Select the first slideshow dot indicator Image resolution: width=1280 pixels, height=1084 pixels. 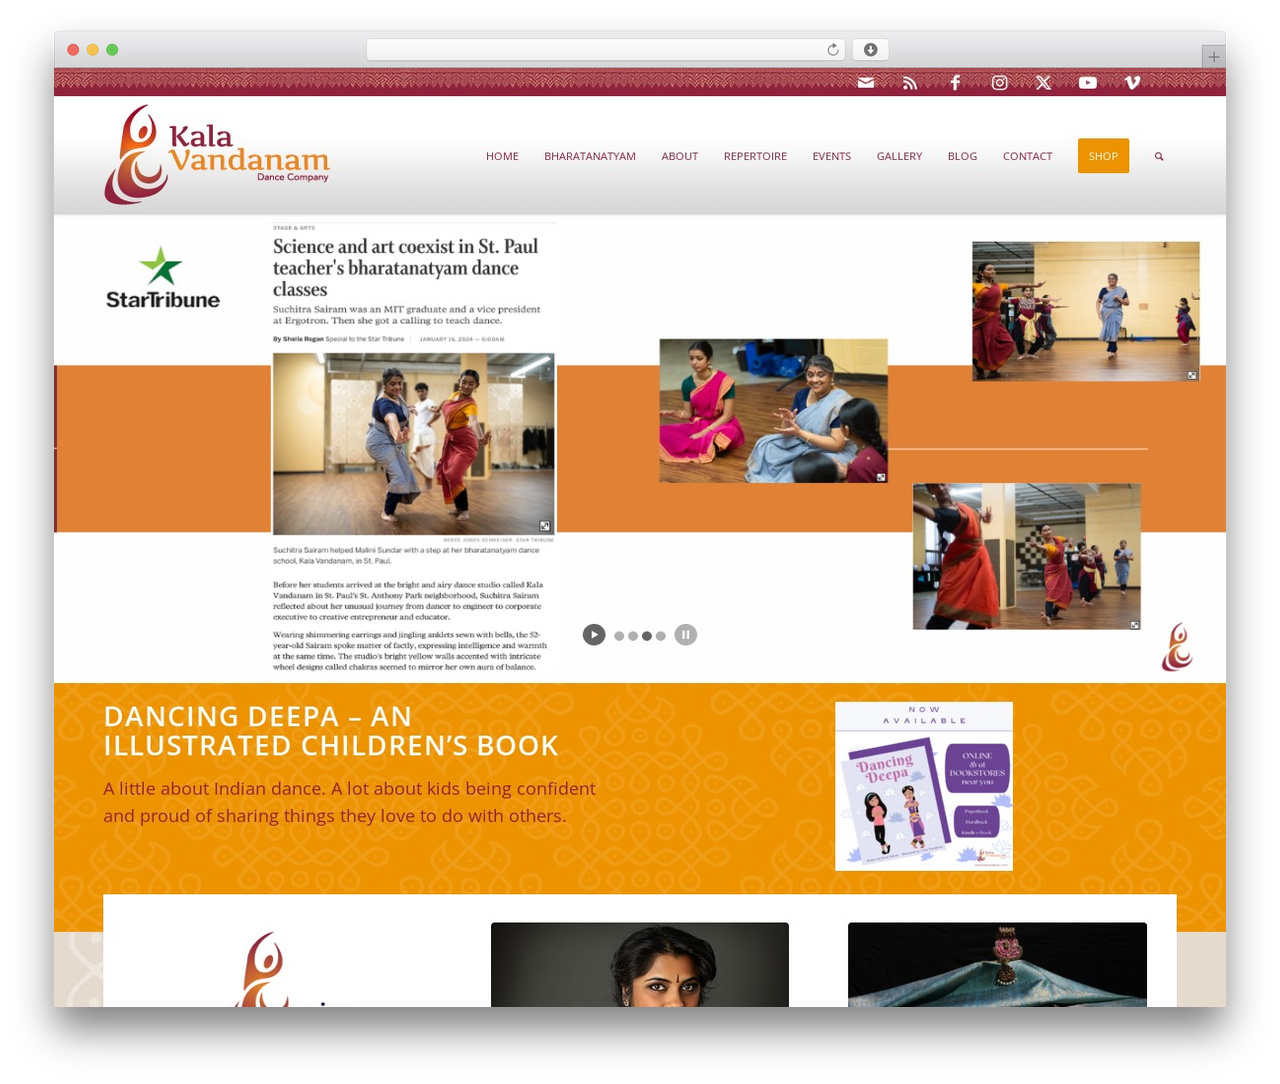click(x=619, y=636)
